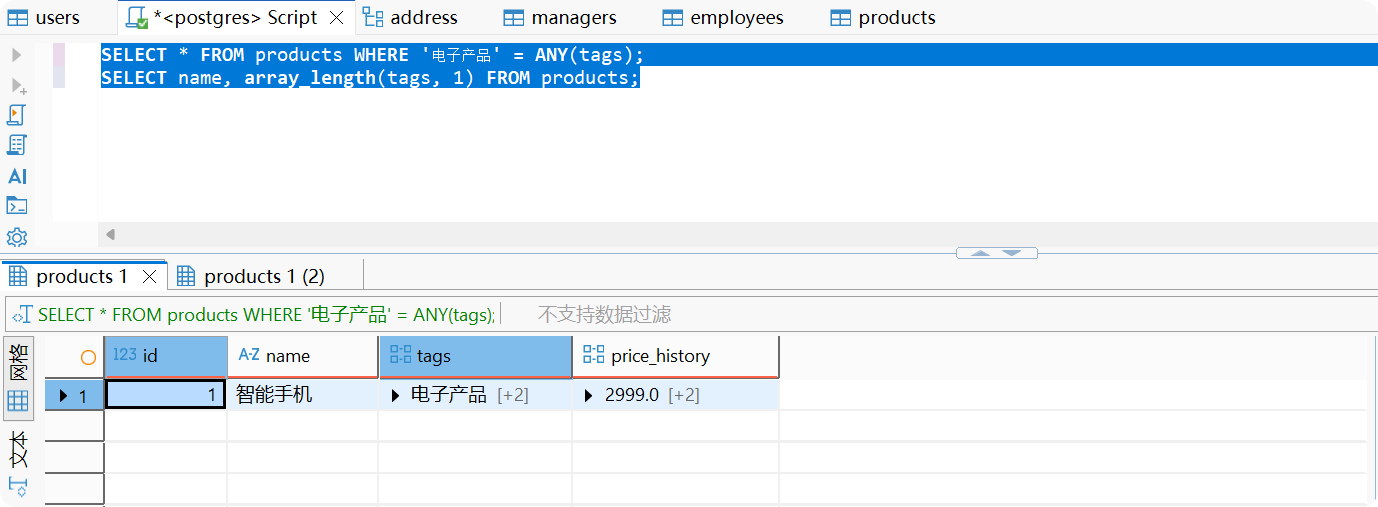Switch result view to 文本 text mode

[18, 450]
